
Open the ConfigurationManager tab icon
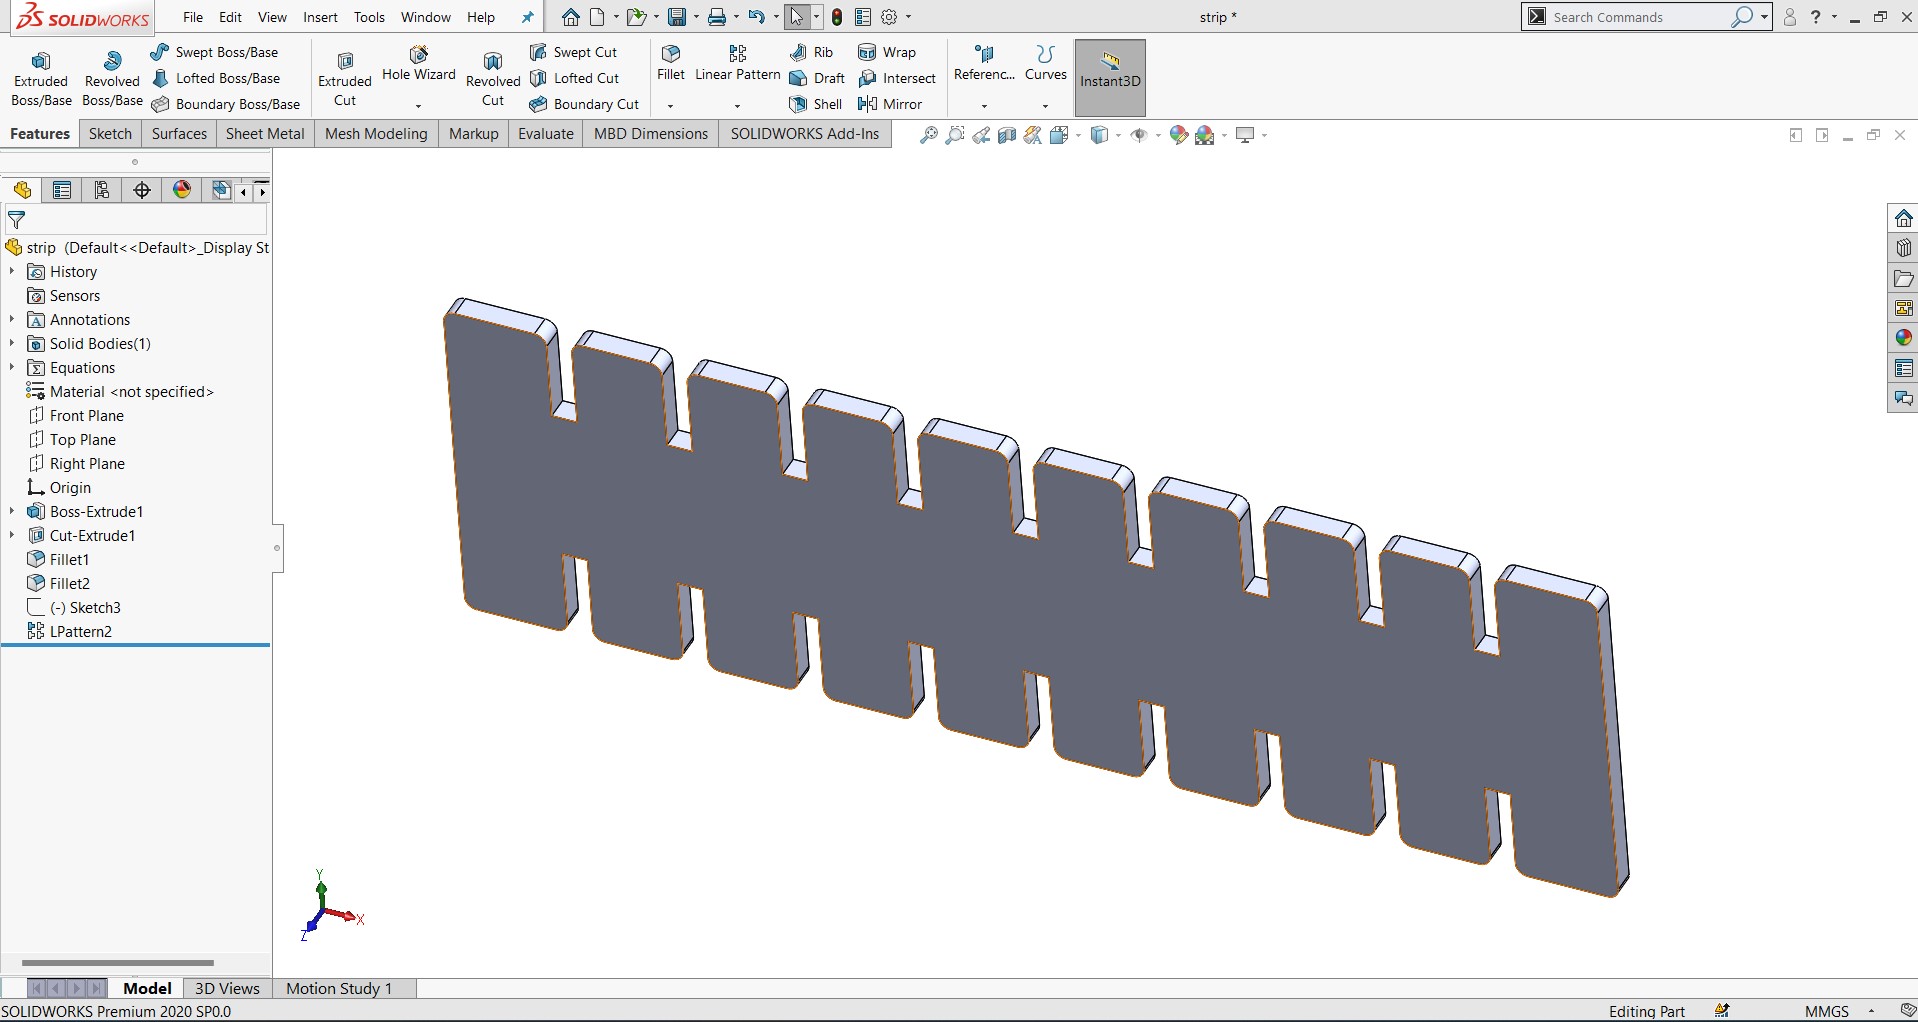102,190
